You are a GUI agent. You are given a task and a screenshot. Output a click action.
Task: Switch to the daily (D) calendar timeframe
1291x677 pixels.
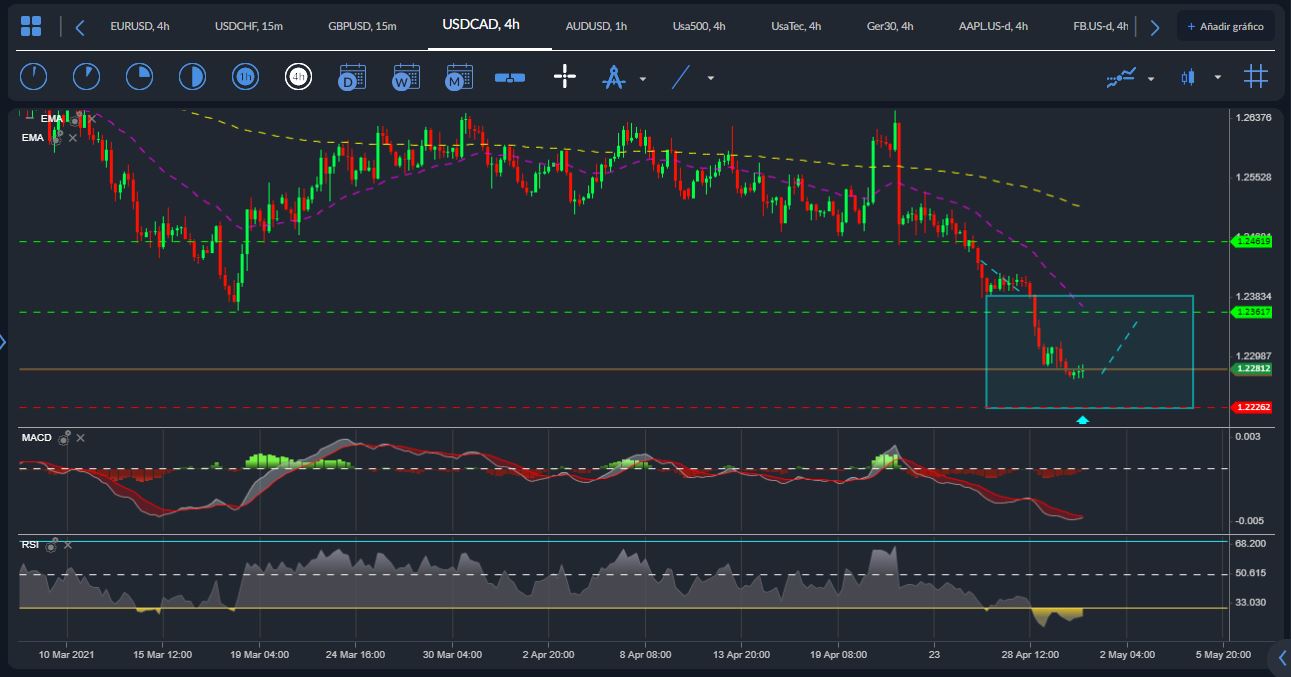click(352, 76)
